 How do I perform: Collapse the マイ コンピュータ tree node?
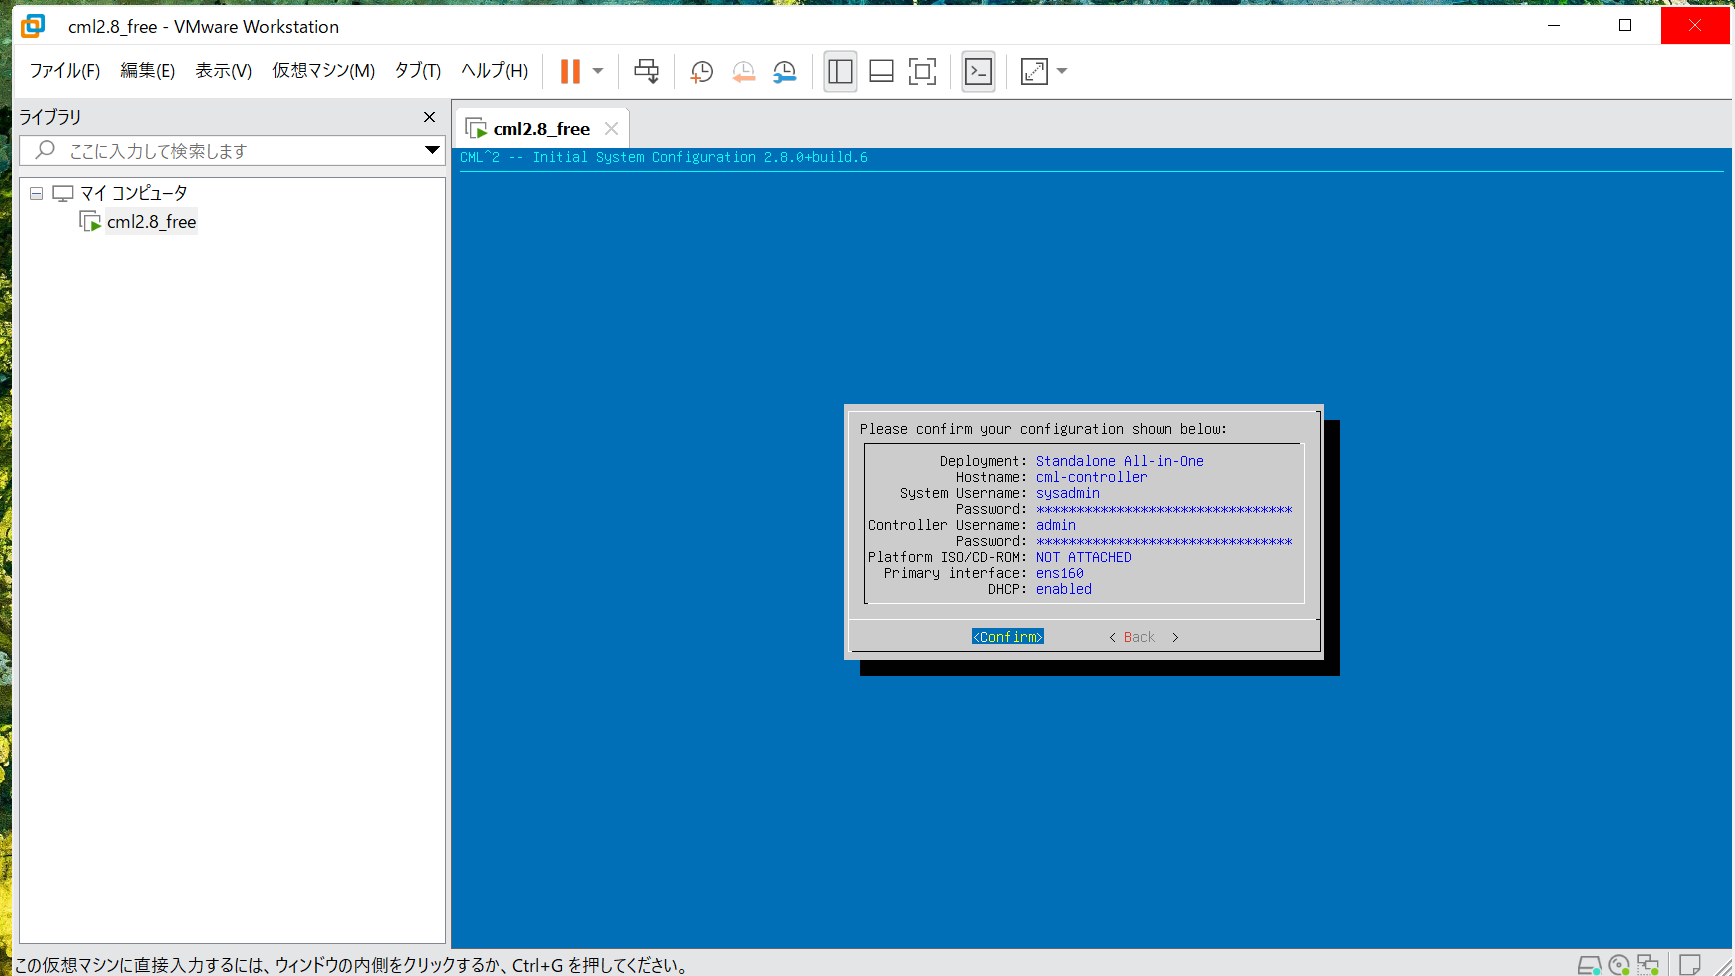click(x=36, y=192)
